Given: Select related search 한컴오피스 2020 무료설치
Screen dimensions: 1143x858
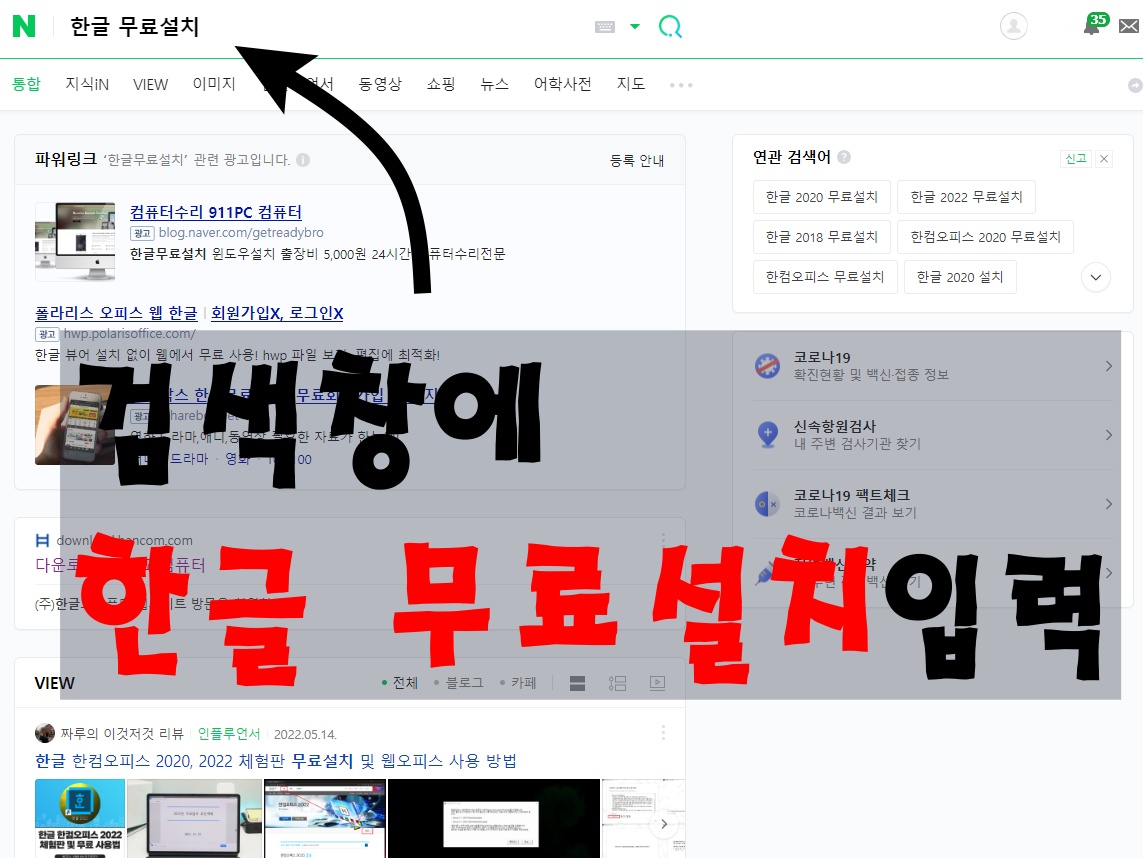Looking at the screenshot, I should tap(986, 237).
